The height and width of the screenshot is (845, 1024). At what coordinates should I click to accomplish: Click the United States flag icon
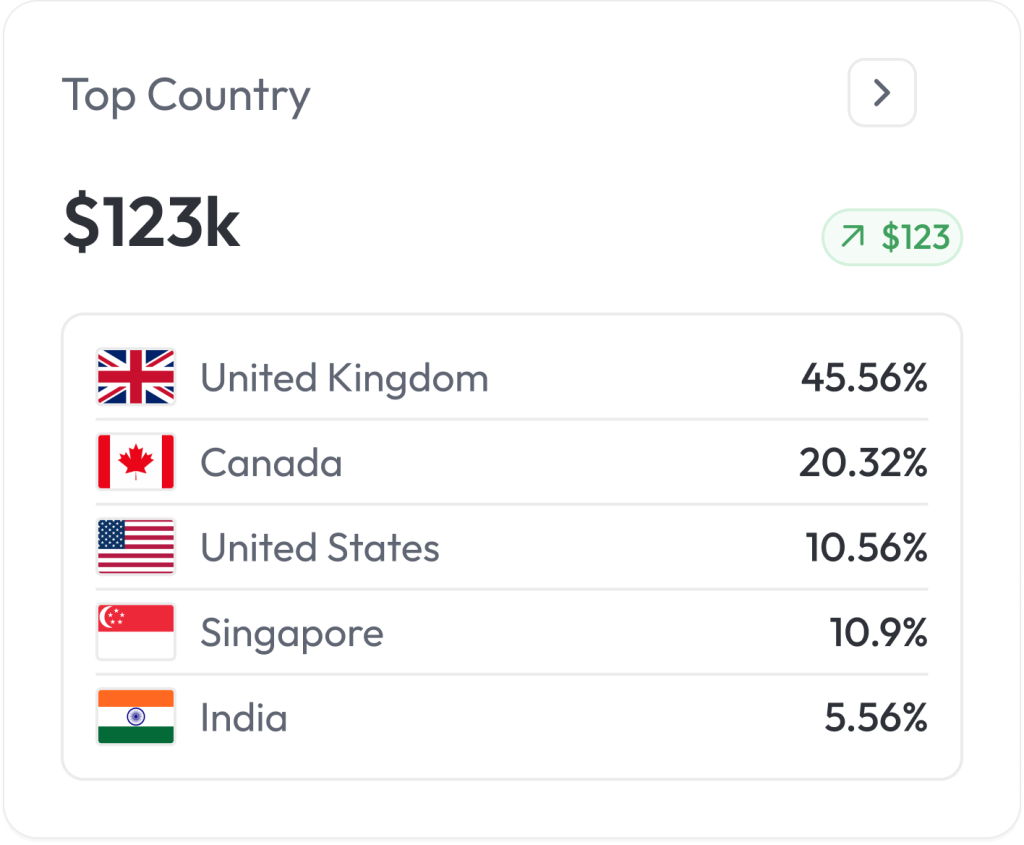click(x=136, y=547)
